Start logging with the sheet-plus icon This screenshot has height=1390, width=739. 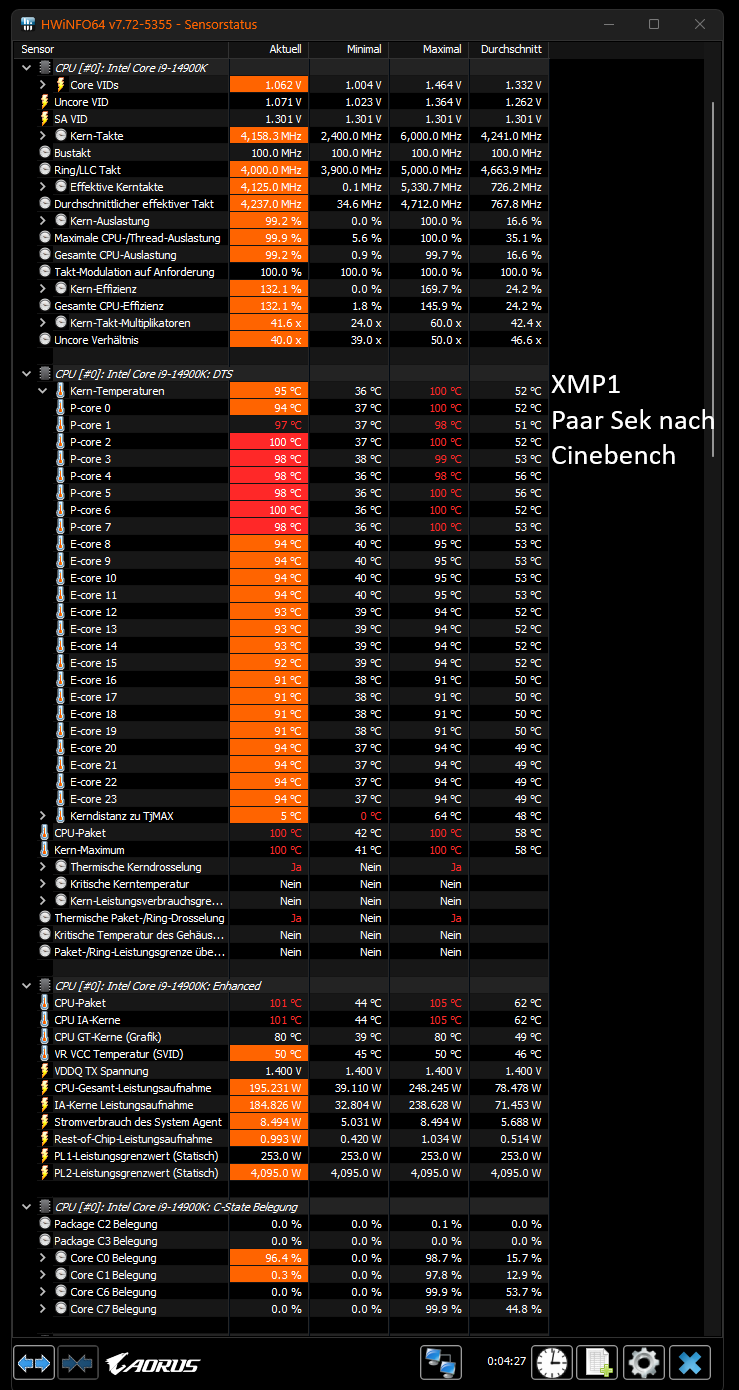pos(598,1363)
